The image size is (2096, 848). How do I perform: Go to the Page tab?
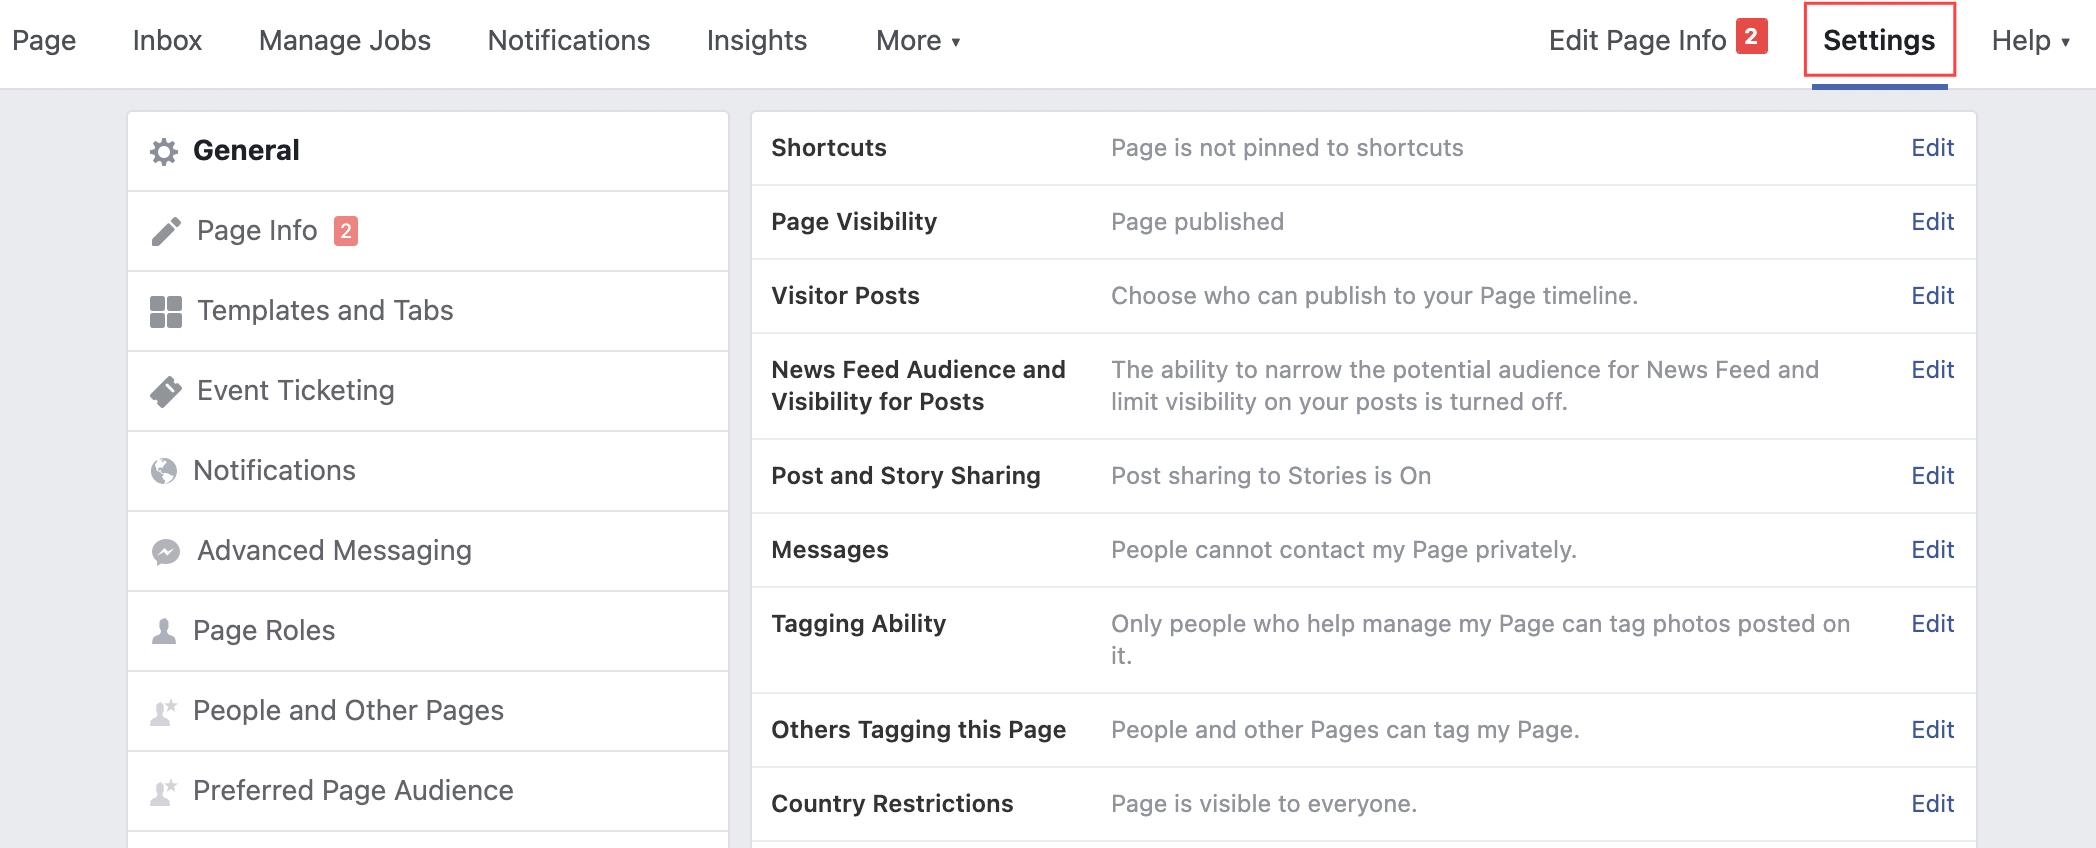coord(44,40)
